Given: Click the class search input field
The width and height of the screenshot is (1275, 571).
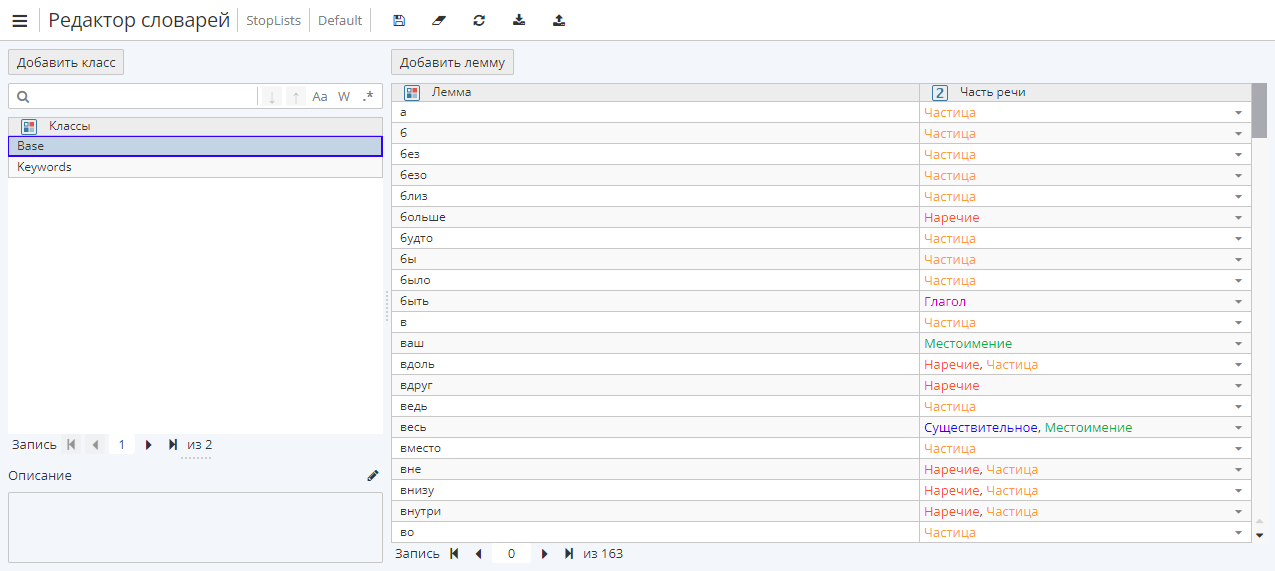Looking at the screenshot, I should click(x=145, y=97).
